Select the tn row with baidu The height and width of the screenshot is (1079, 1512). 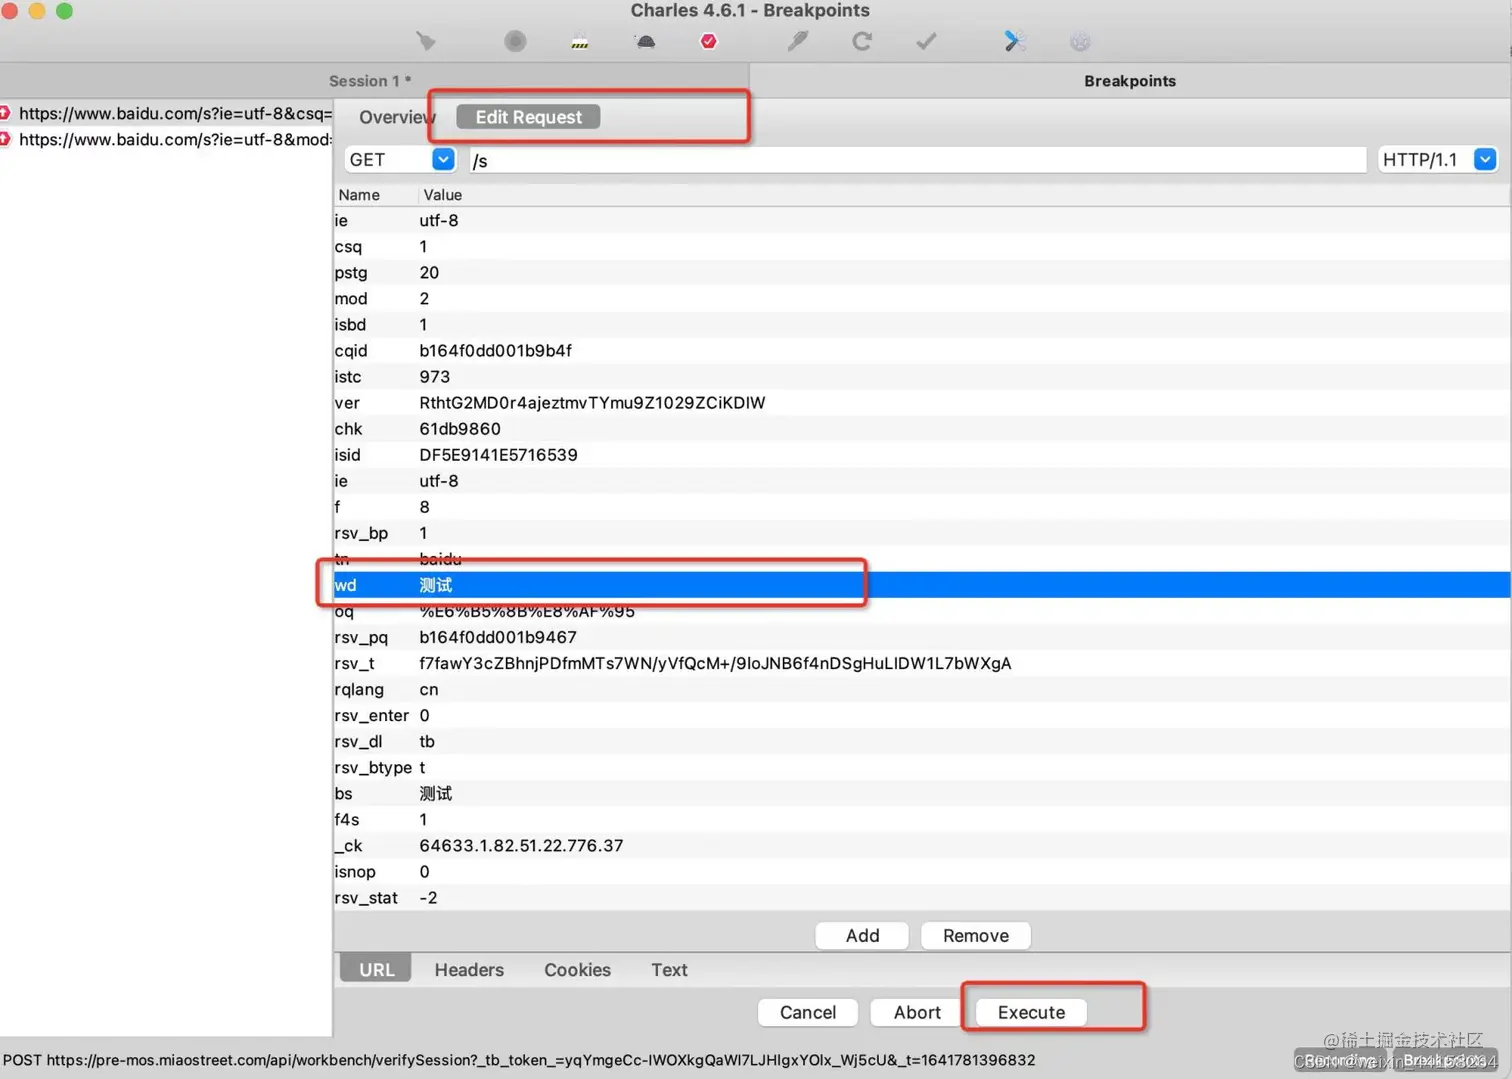click(x=922, y=559)
